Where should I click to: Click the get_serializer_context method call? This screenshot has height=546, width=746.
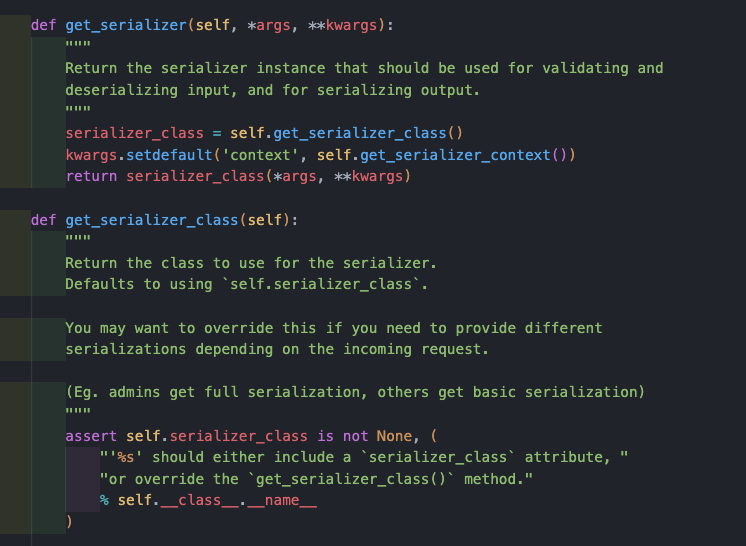pyautogui.click(x=467, y=155)
